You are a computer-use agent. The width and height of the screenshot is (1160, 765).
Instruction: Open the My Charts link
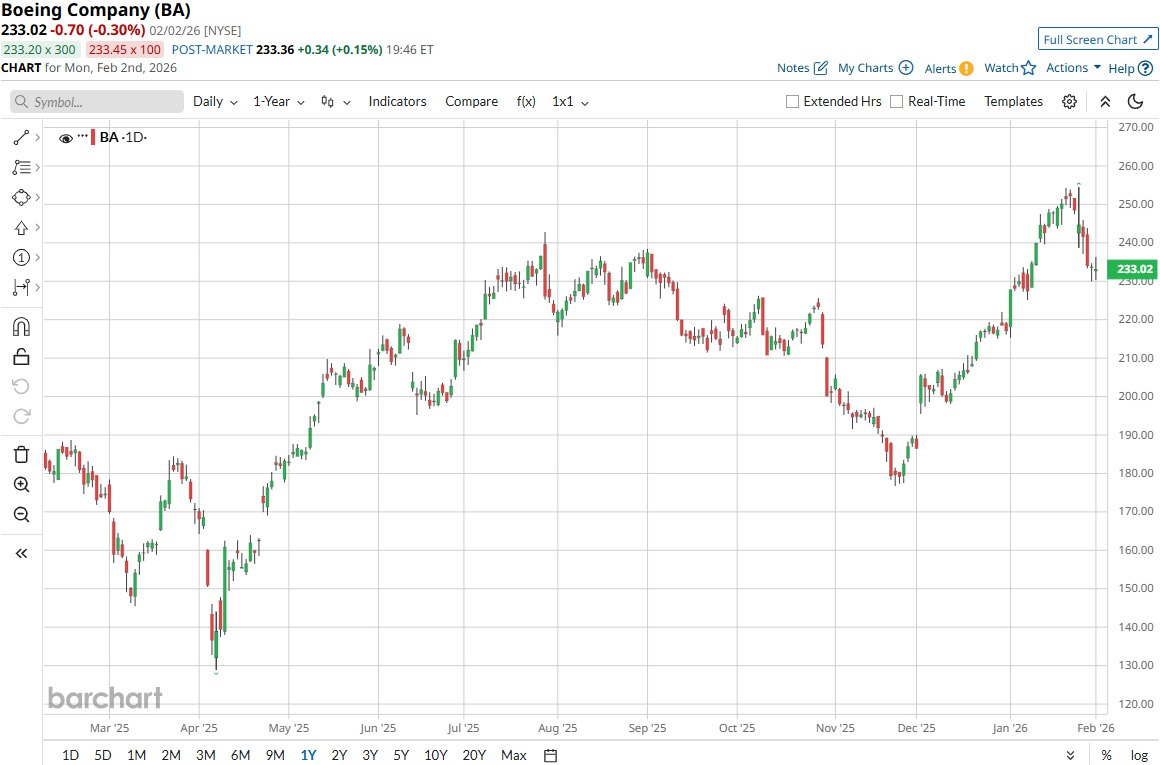[874, 68]
